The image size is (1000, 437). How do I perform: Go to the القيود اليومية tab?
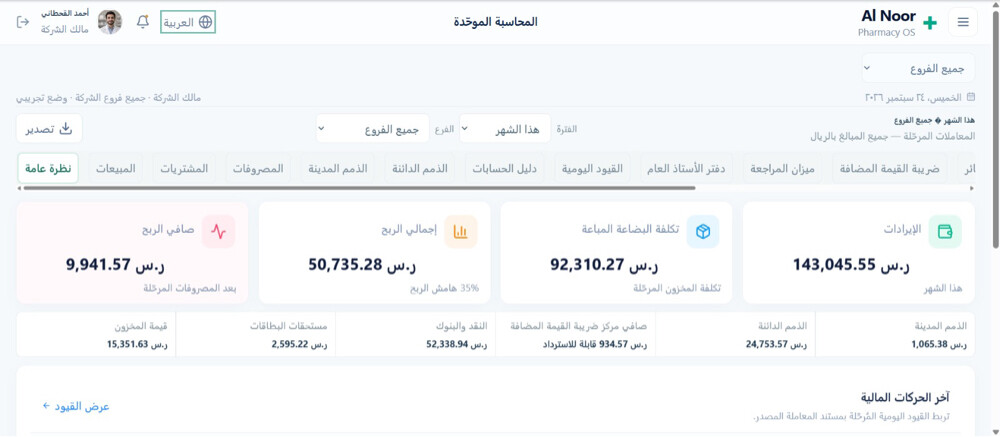click(592, 168)
